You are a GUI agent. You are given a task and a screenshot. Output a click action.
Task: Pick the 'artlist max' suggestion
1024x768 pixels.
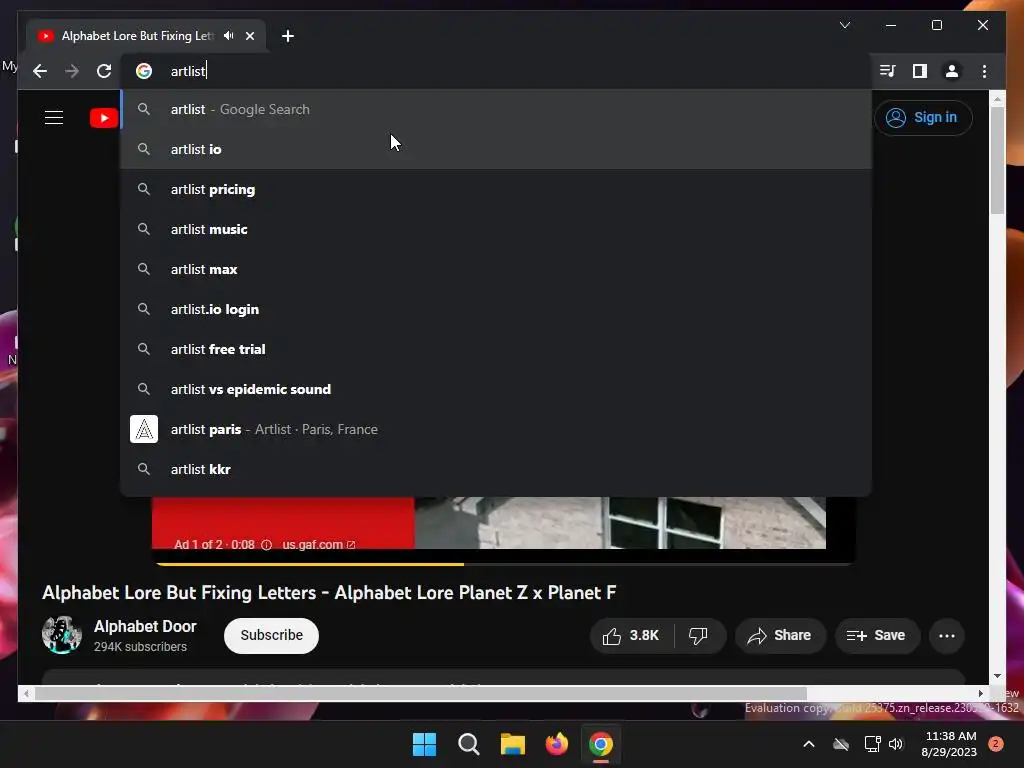point(496,269)
